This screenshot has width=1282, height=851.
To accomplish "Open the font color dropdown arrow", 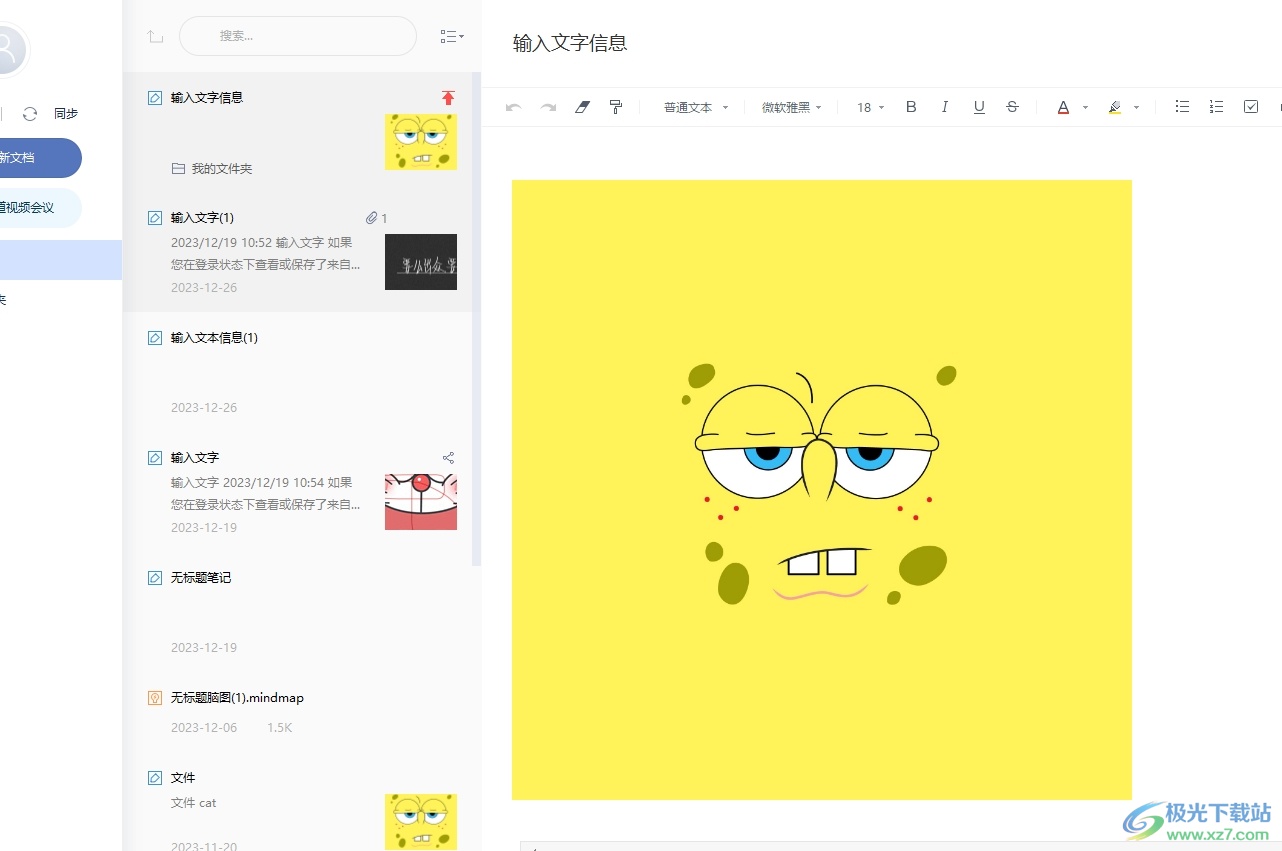I will tap(1085, 108).
